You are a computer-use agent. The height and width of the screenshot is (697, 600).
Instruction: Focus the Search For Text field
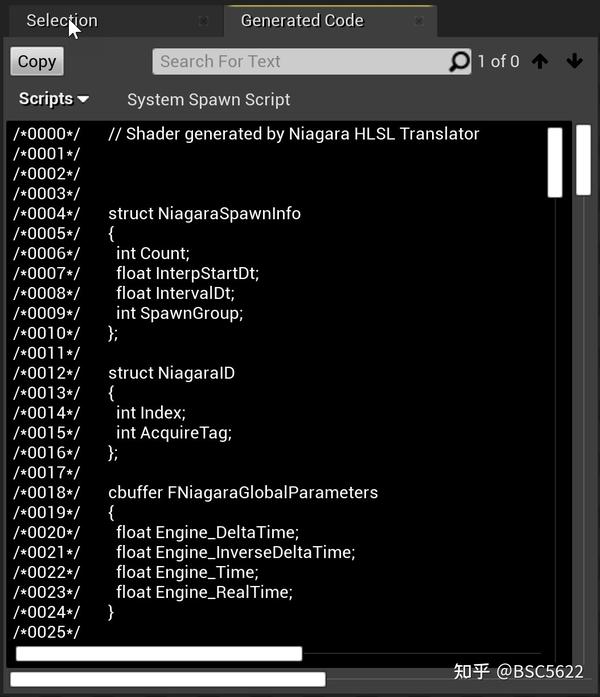tap(300, 62)
